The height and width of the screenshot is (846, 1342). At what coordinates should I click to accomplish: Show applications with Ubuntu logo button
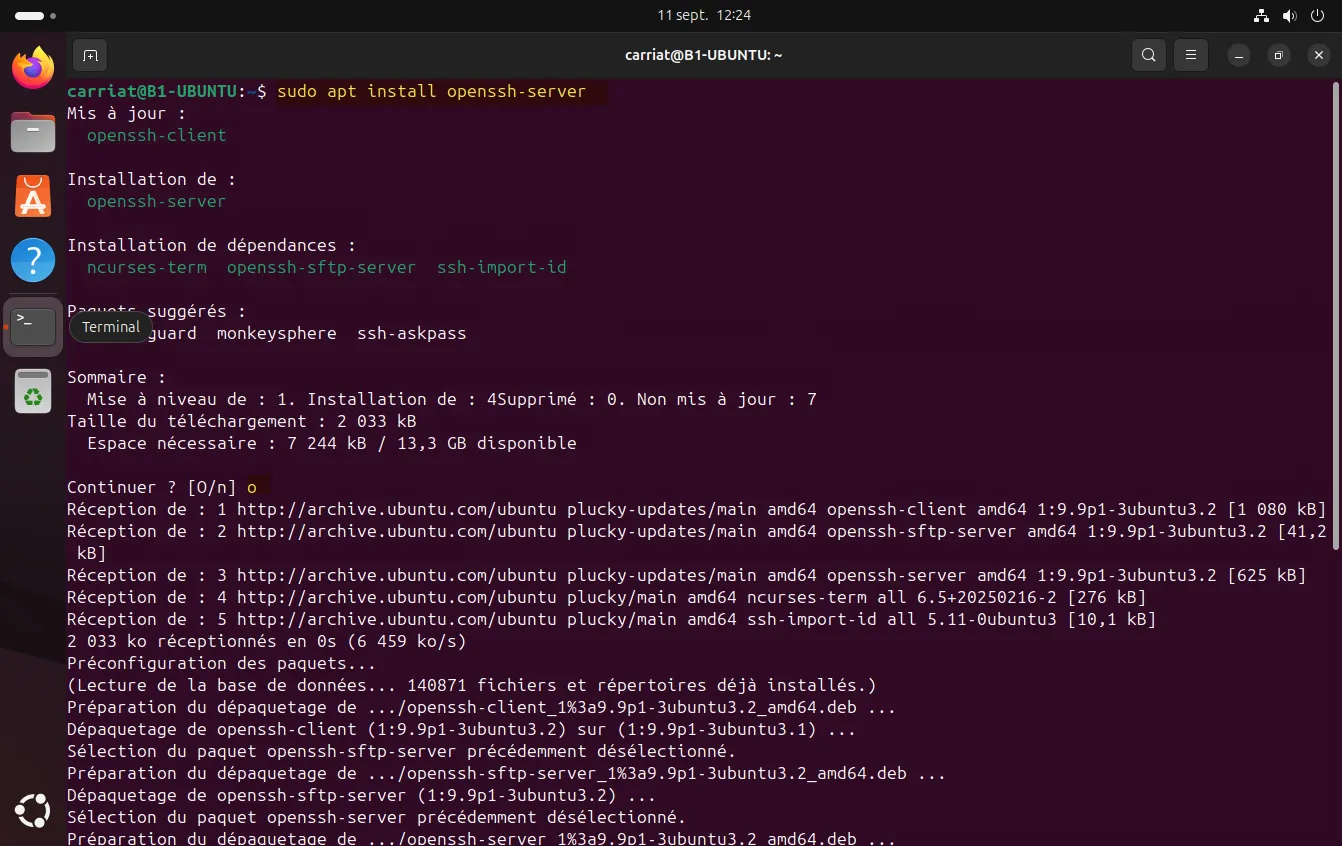pyautogui.click(x=33, y=810)
